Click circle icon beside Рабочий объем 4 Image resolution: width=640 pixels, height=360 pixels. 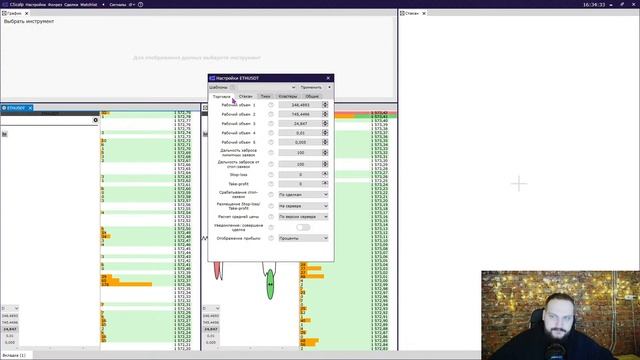271,133
